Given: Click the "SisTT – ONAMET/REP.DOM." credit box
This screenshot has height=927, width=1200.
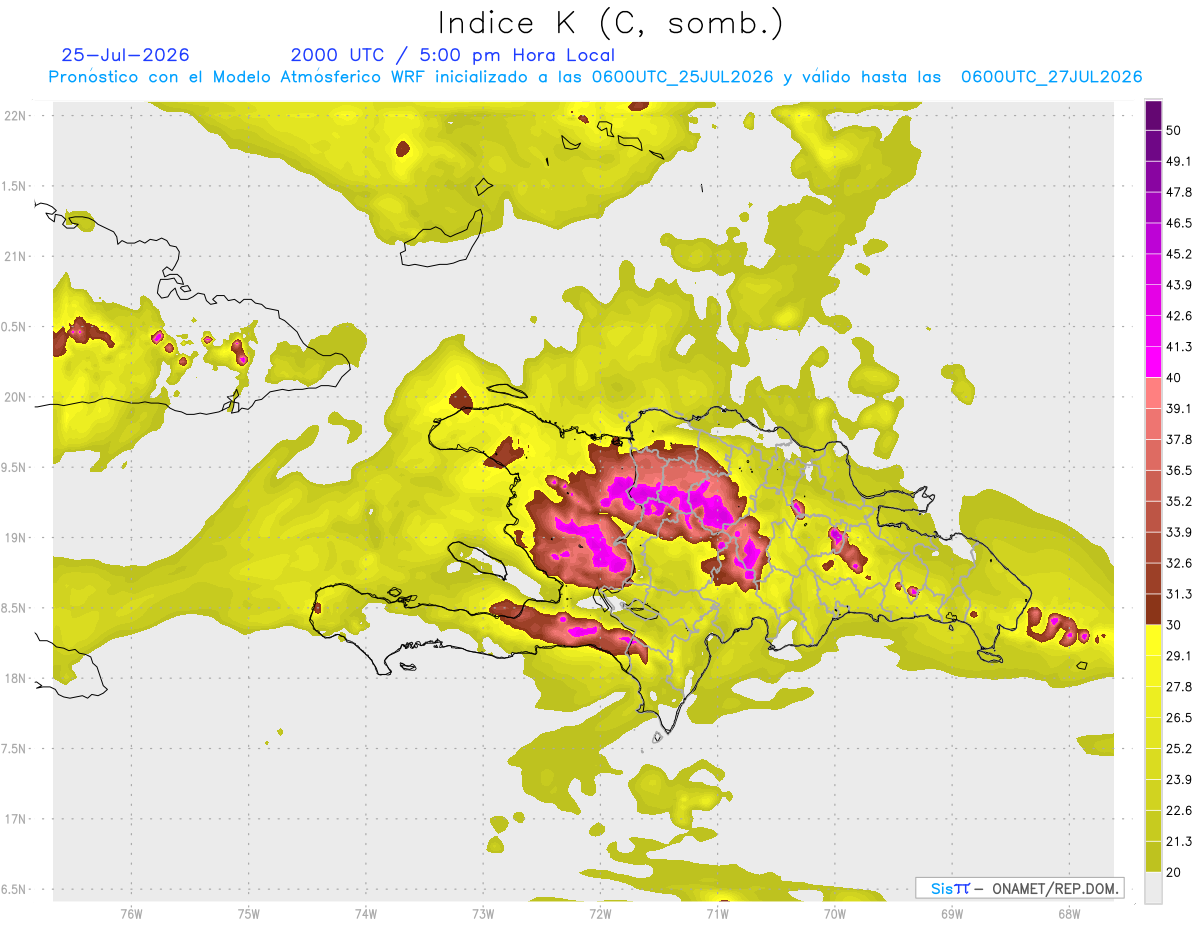Looking at the screenshot, I should tap(1019, 888).
